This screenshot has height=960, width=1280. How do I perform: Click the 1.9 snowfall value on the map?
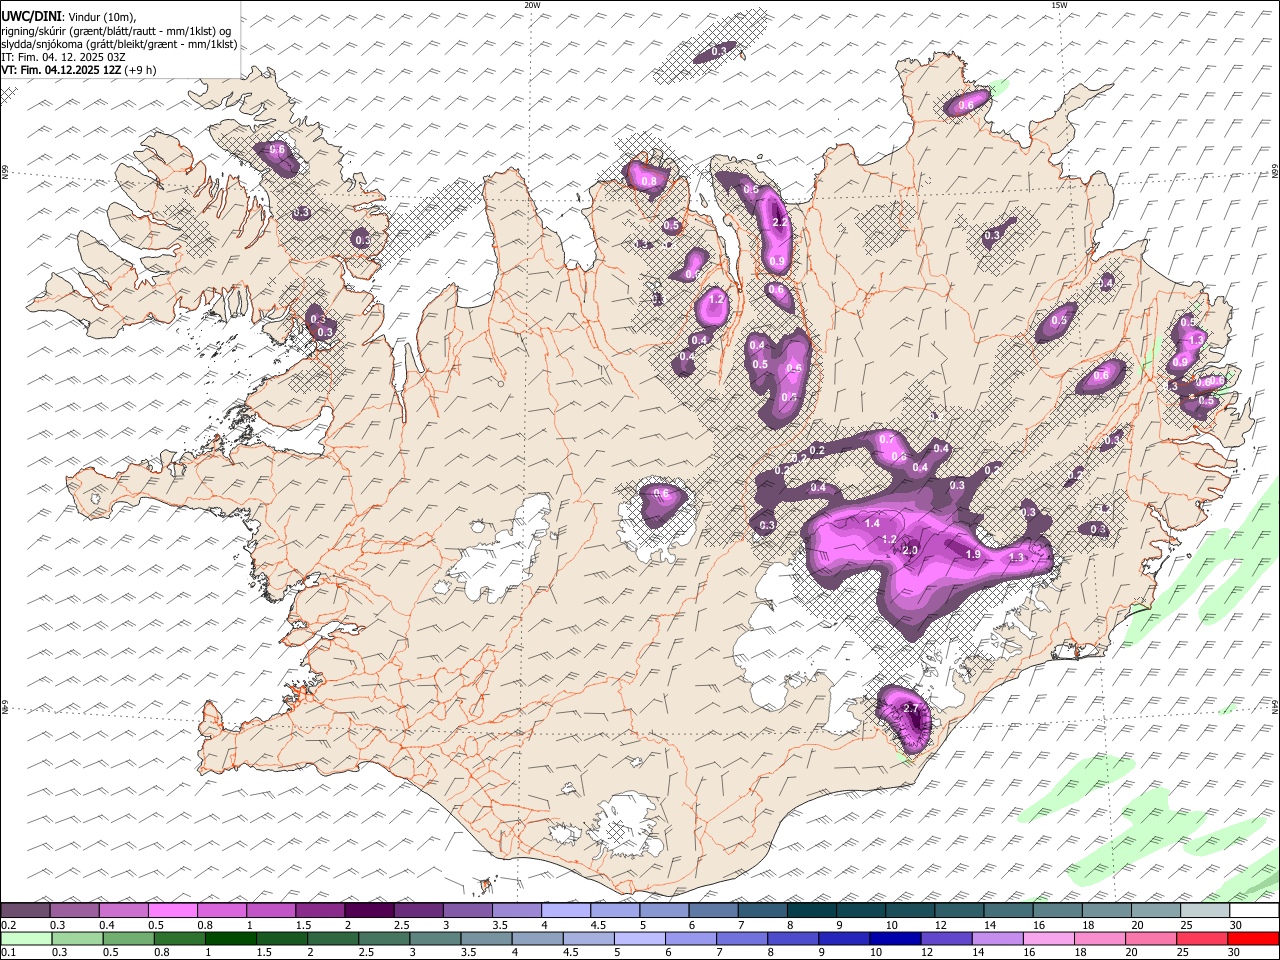point(973,554)
